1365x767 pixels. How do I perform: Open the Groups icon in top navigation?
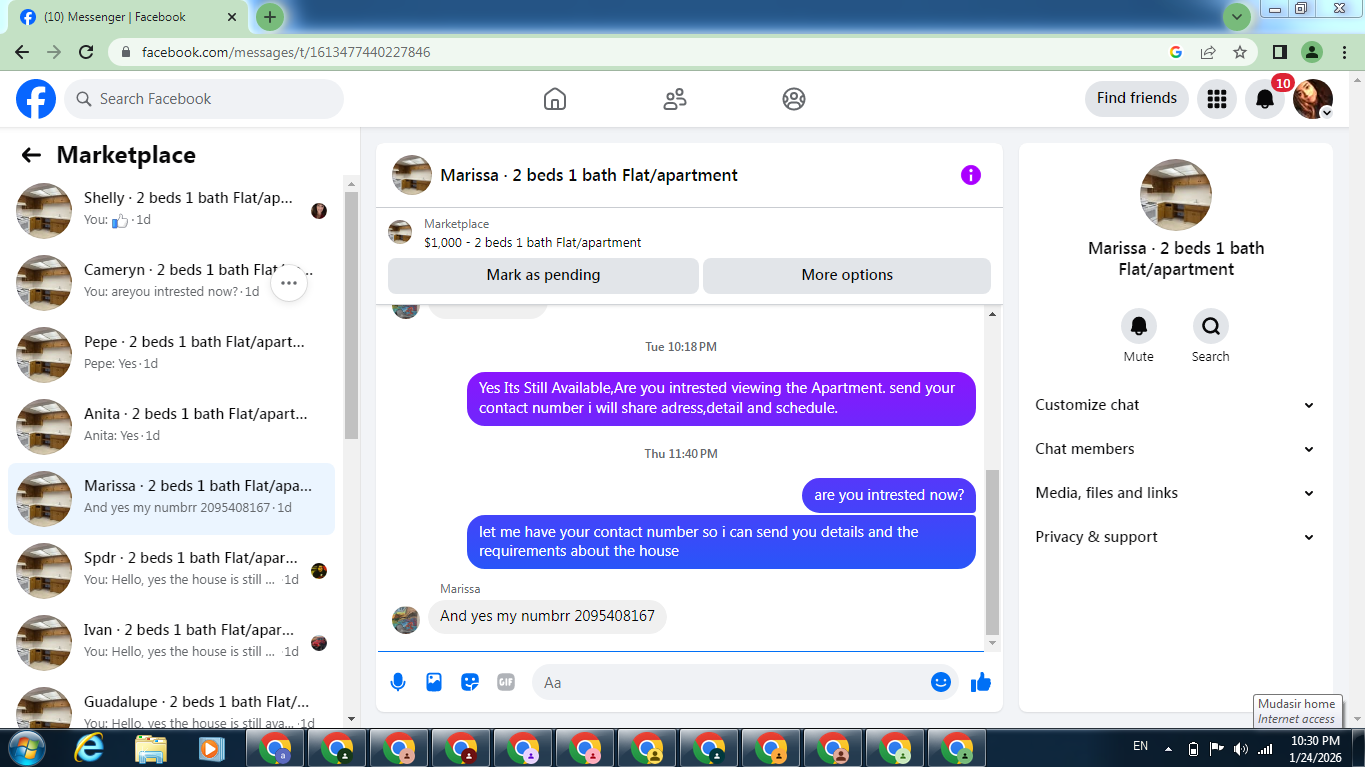[x=794, y=99]
